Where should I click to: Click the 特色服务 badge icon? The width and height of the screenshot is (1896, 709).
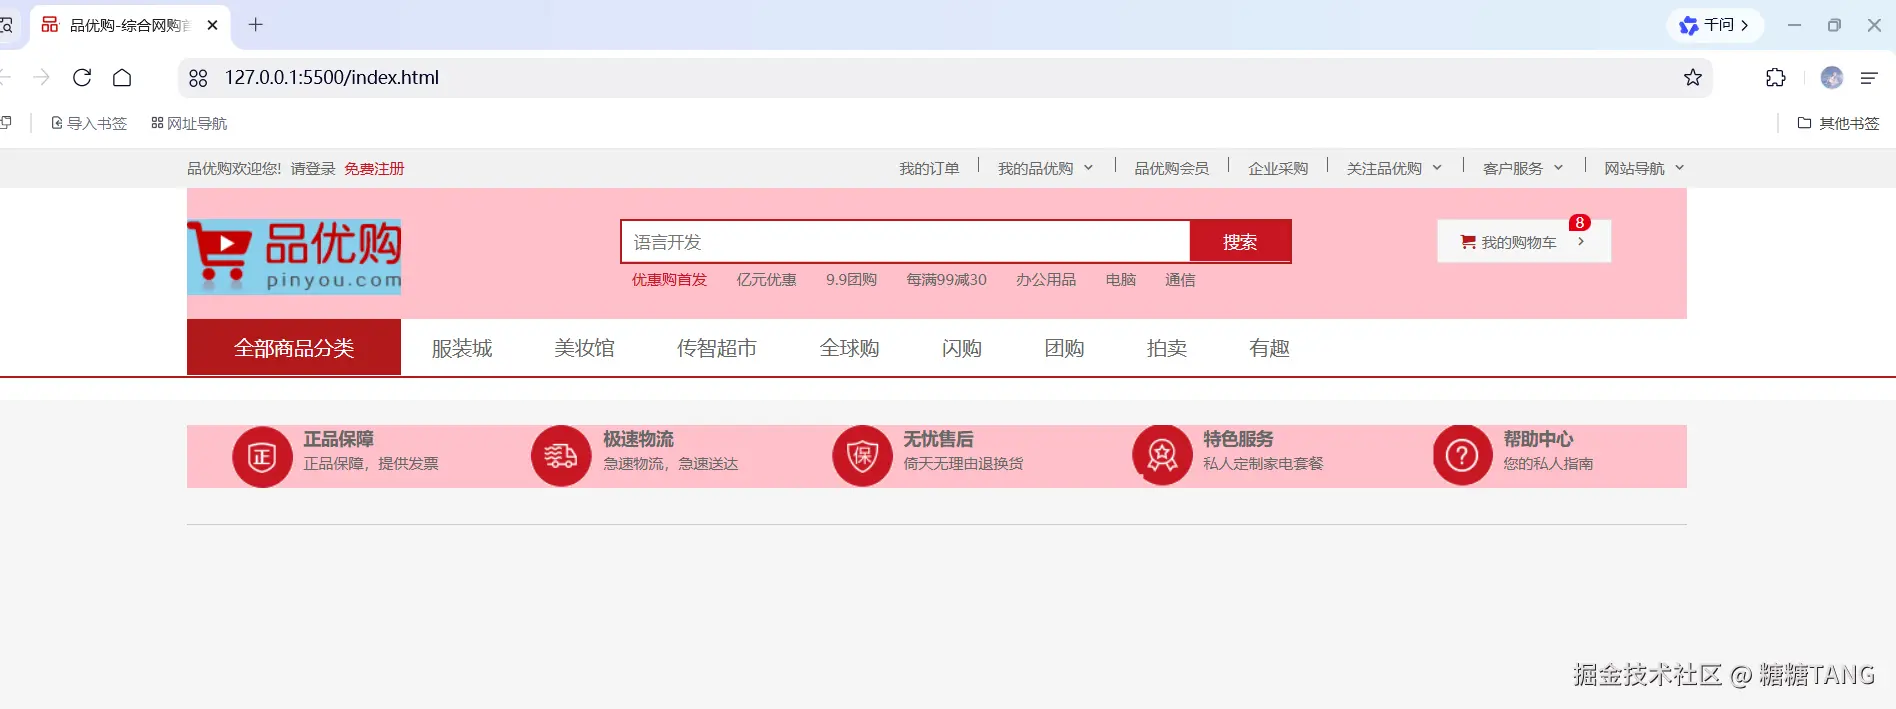(x=1162, y=457)
